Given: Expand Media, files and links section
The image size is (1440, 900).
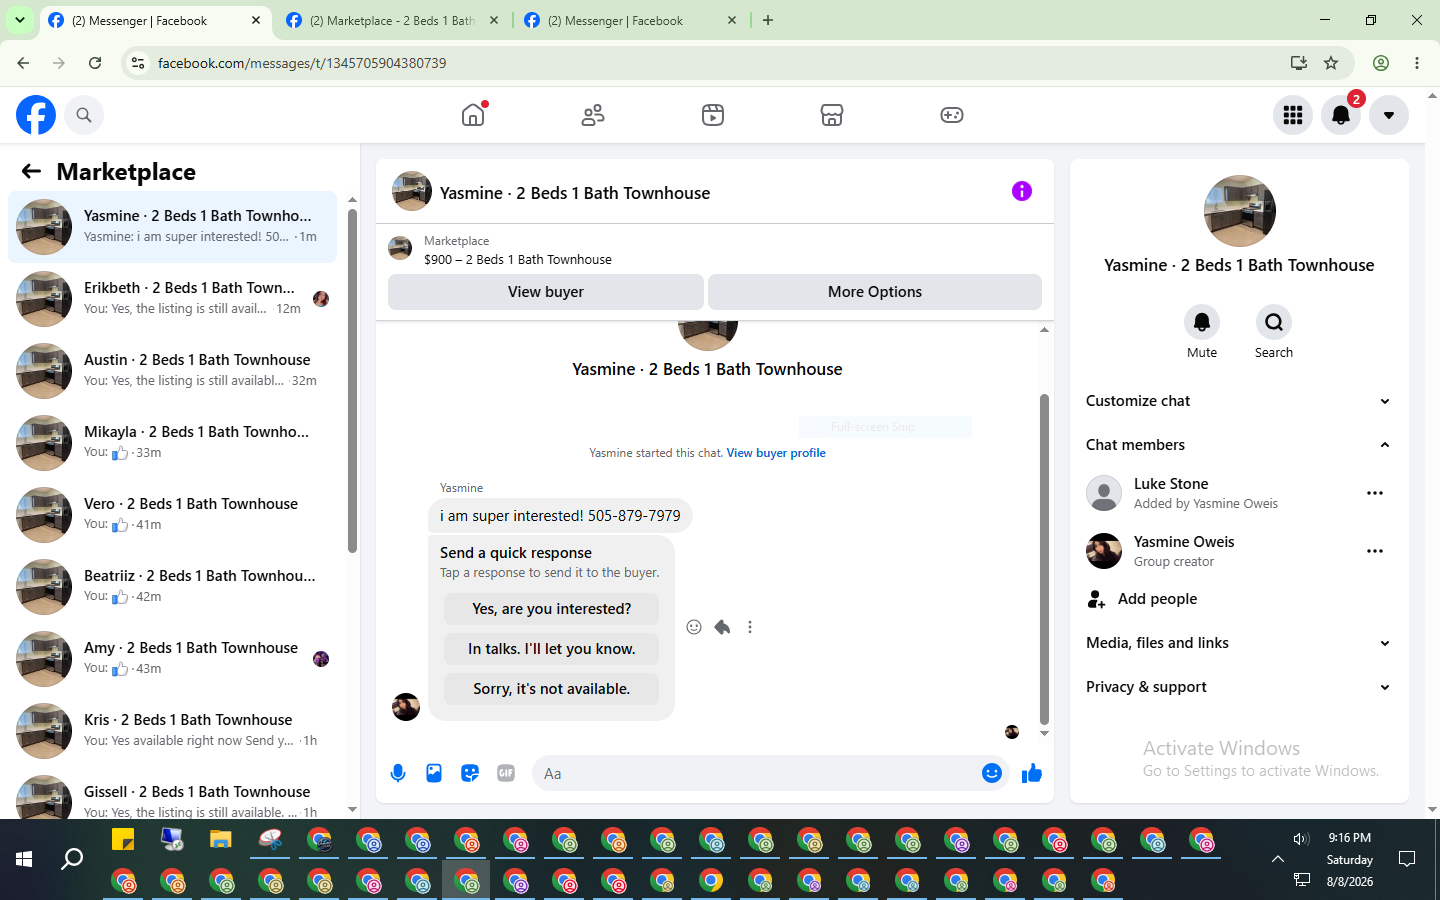Looking at the screenshot, I should (x=1240, y=643).
